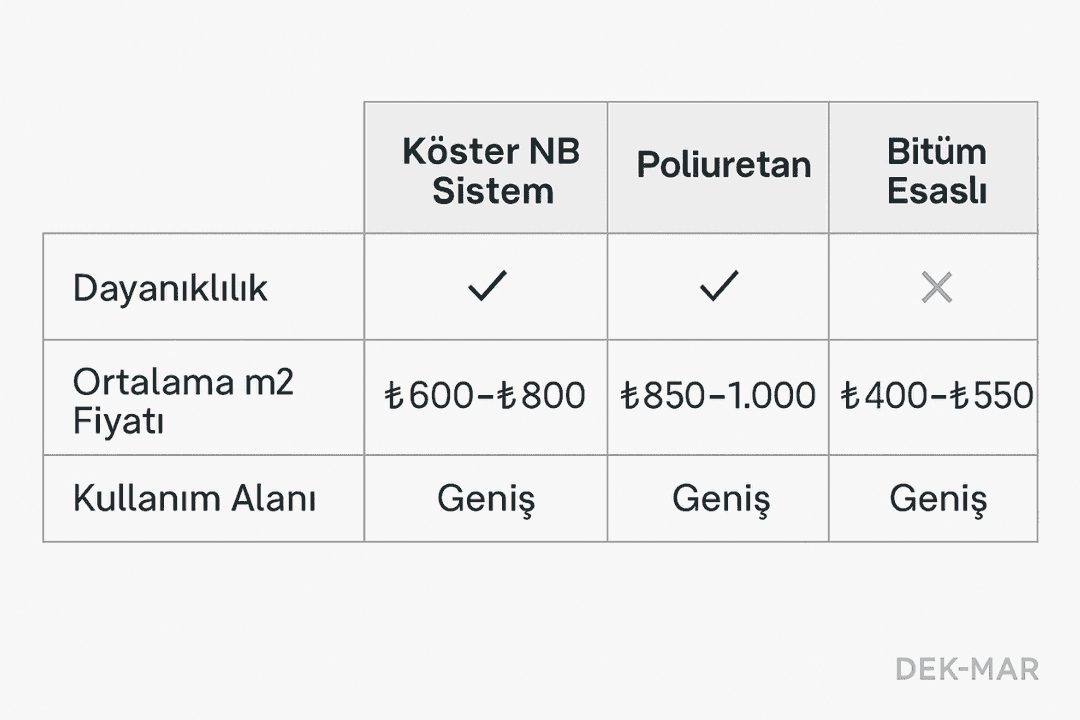Screen dimensions: 1080x720
Task: Select the Bitüm Esaslı column header
Action: pyautogui.click(x=936, y=170)
